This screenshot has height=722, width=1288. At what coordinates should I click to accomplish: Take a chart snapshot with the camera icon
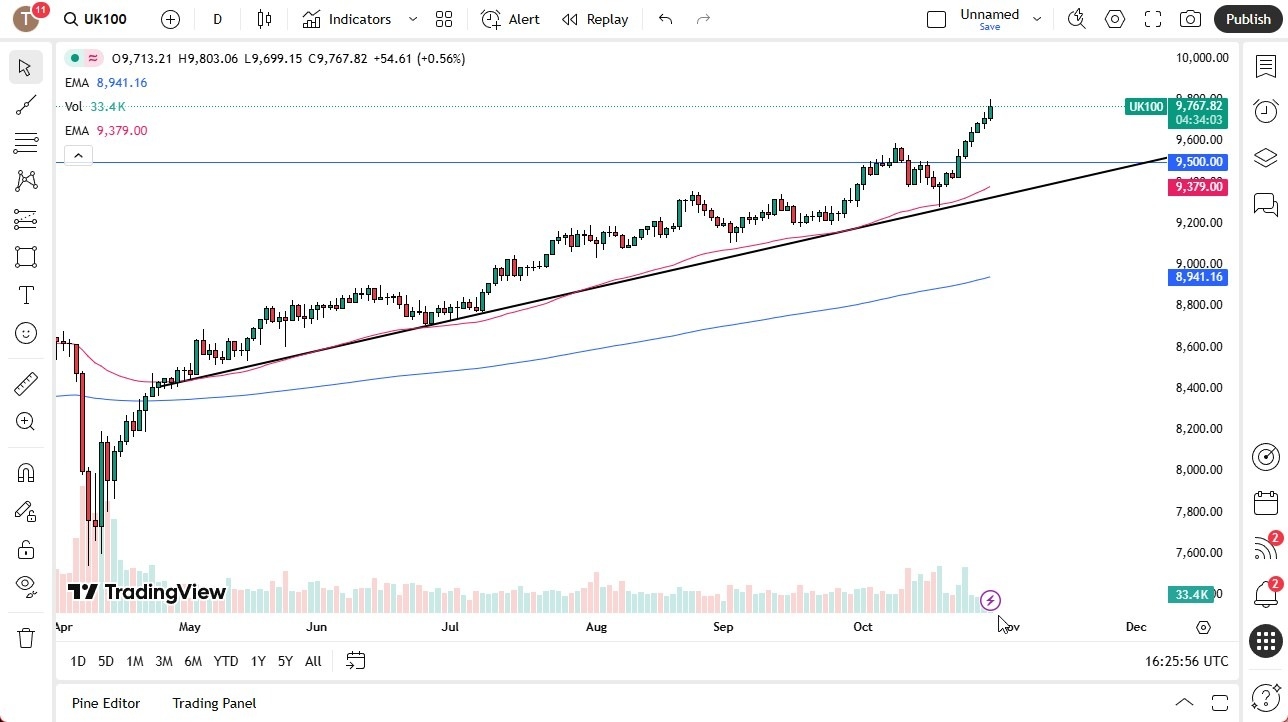click(x=1190, y=18)
